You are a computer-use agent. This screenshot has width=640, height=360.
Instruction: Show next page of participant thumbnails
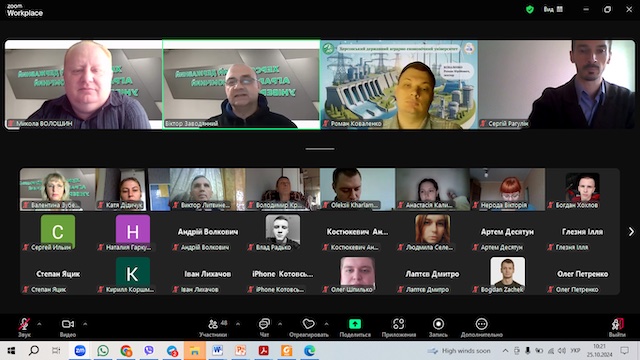click(631, 231)
